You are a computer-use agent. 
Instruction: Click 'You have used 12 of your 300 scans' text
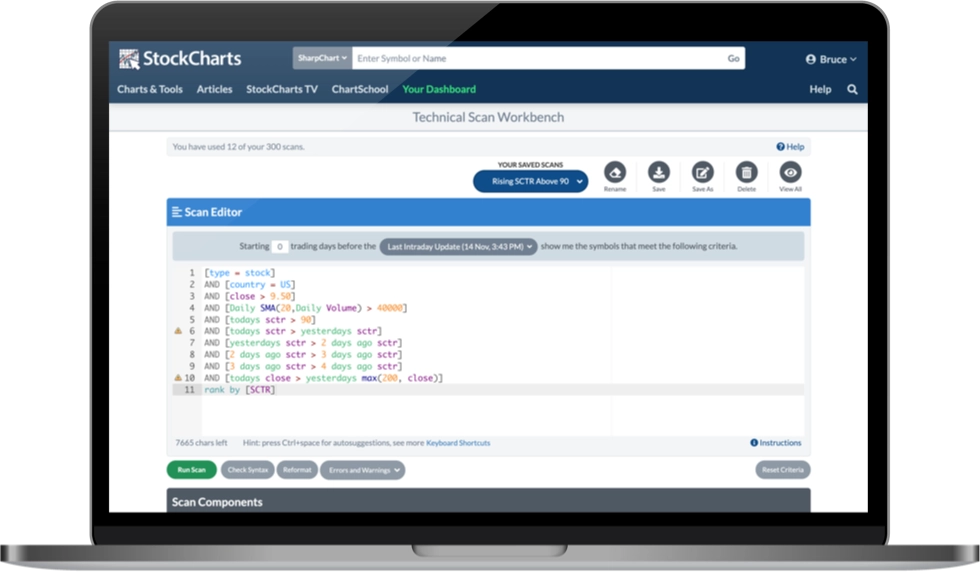click(x=238, y=147)
